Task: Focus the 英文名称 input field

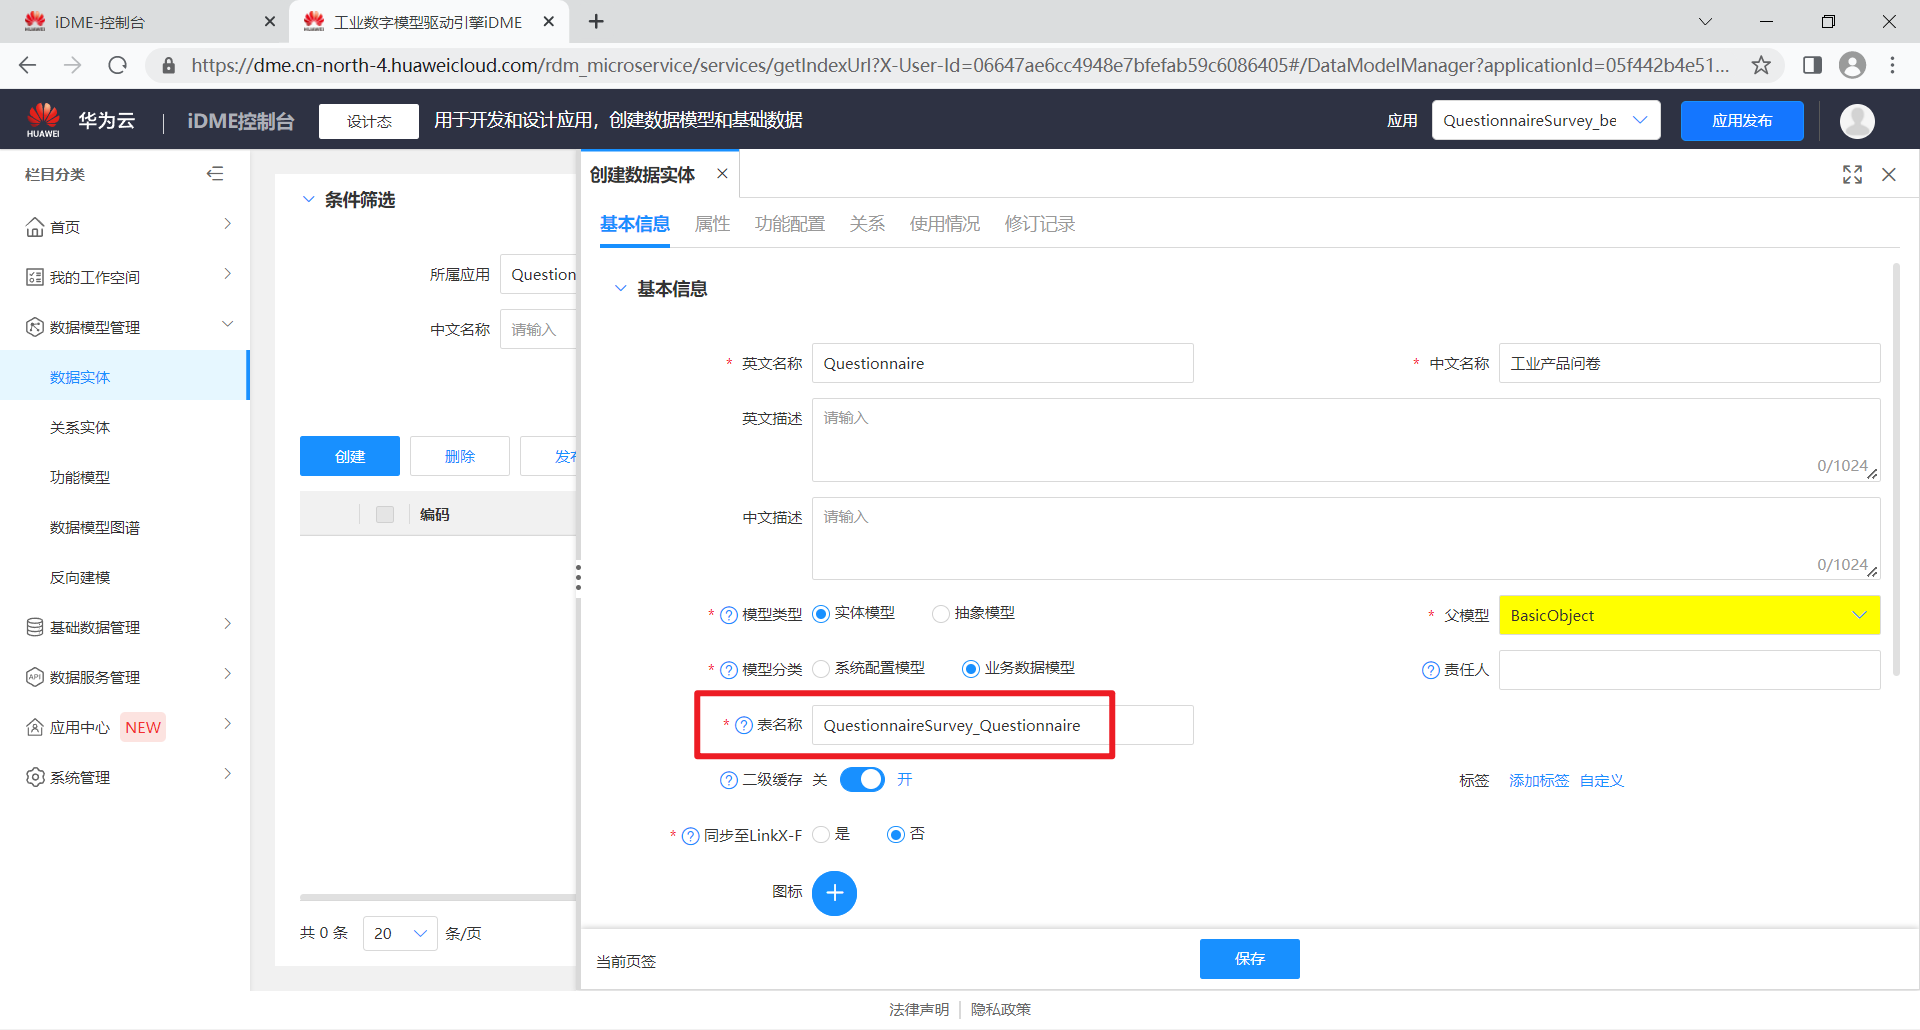Action: click(x=1003, y=363)
